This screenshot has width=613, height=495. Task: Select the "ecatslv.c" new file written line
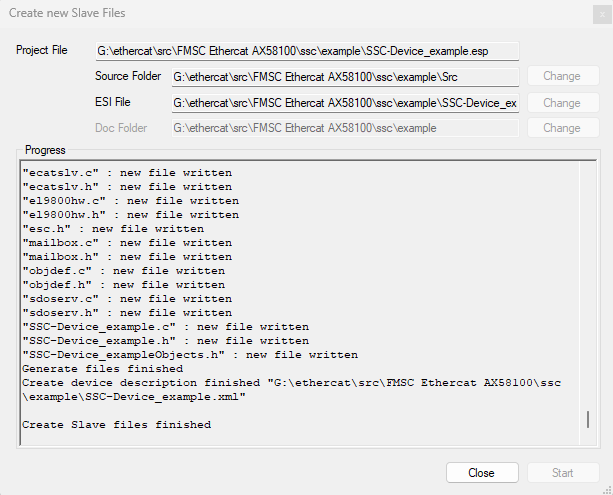[x=127, y=173]
